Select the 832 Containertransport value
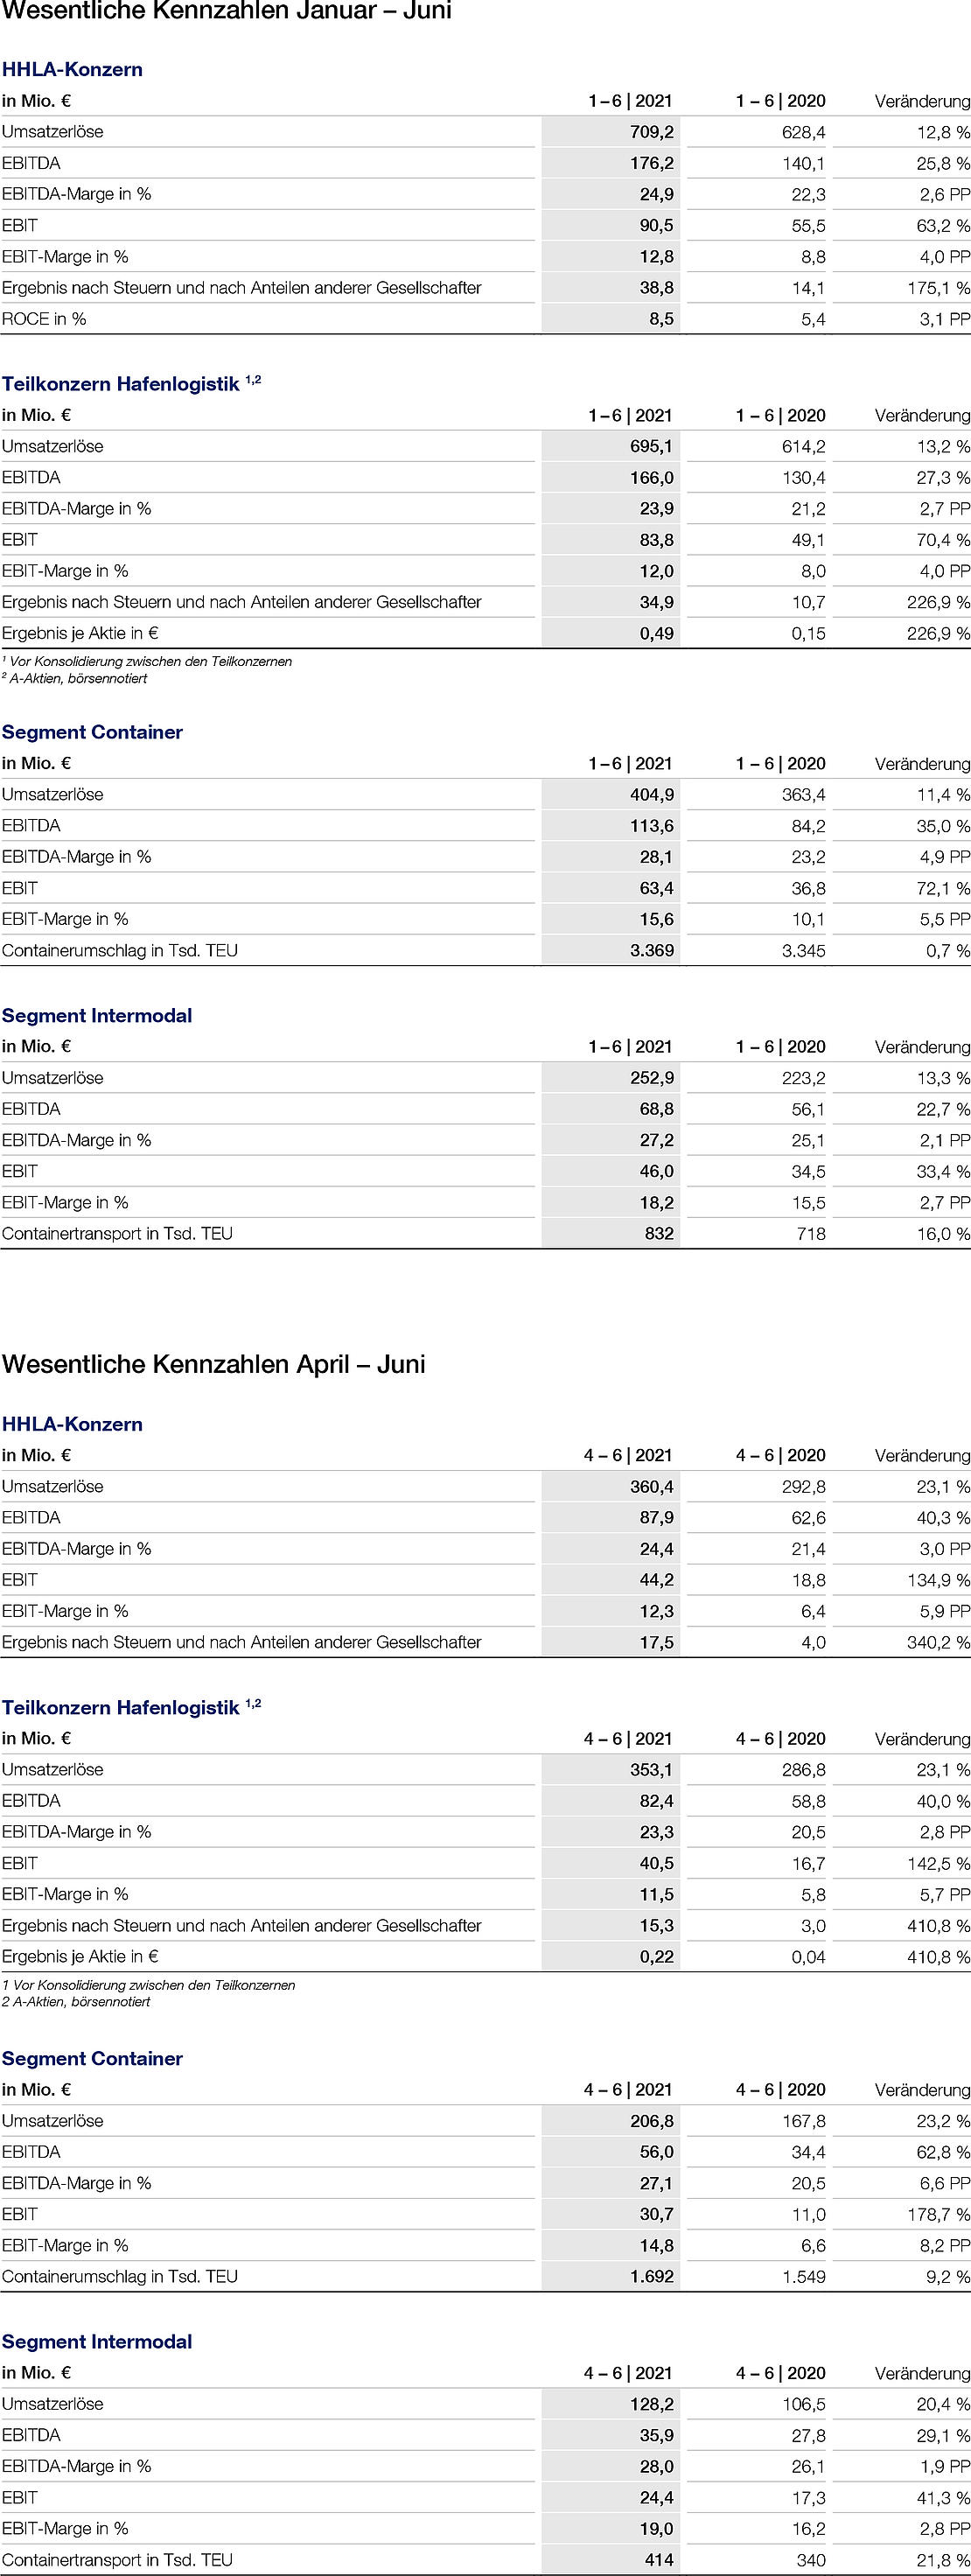Screen dimensions: 971x2576 click(x=658, y=1233)
